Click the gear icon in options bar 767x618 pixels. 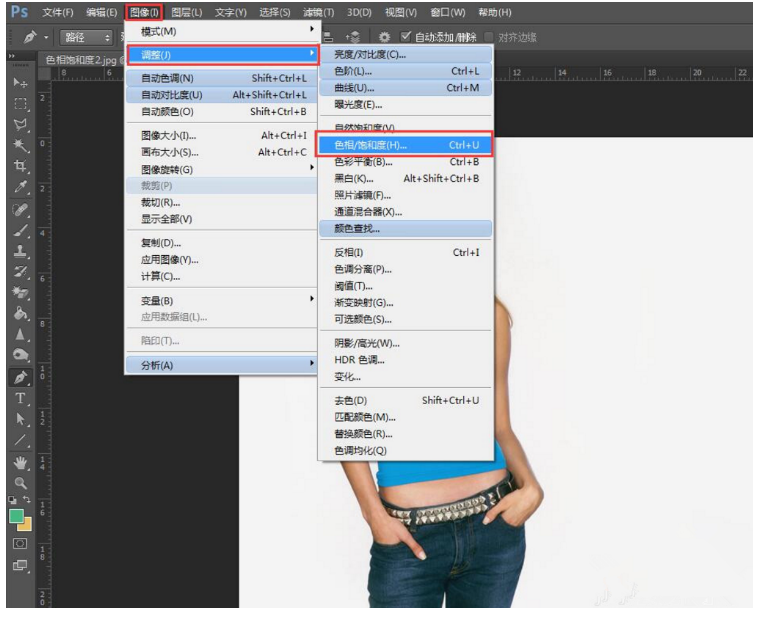pos(384,37)
